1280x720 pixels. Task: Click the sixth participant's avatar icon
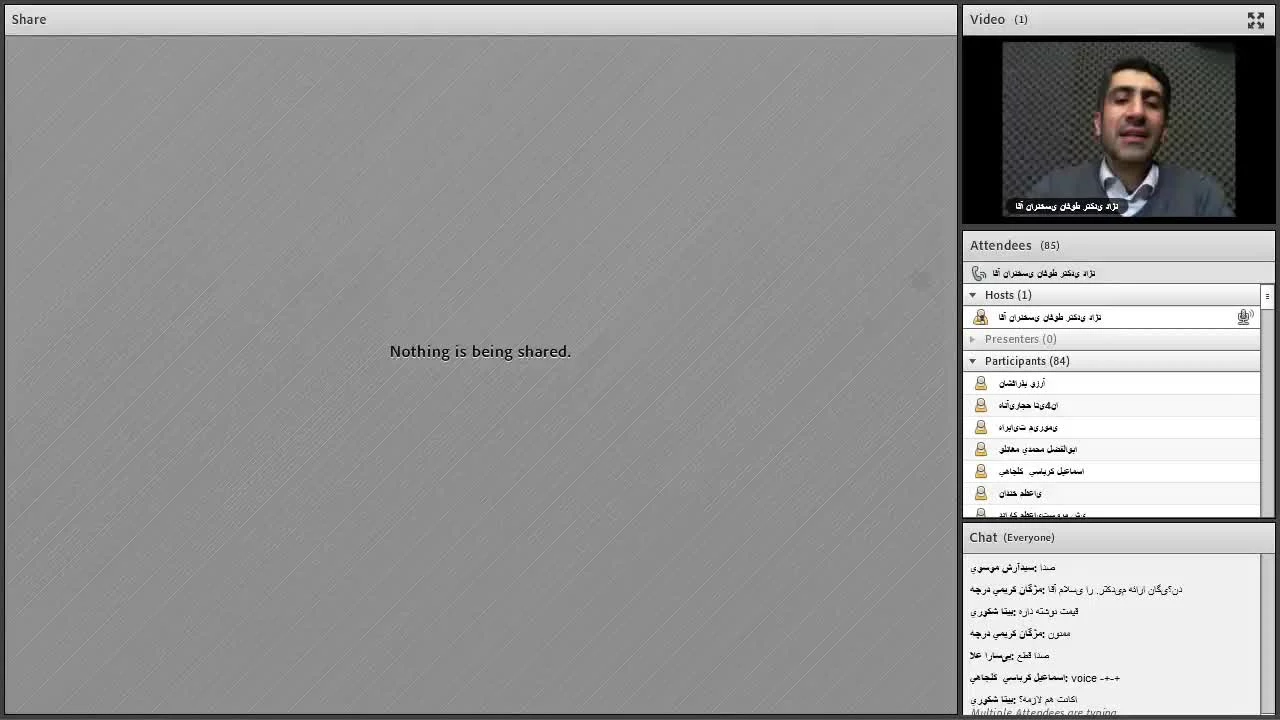(980, 493)
